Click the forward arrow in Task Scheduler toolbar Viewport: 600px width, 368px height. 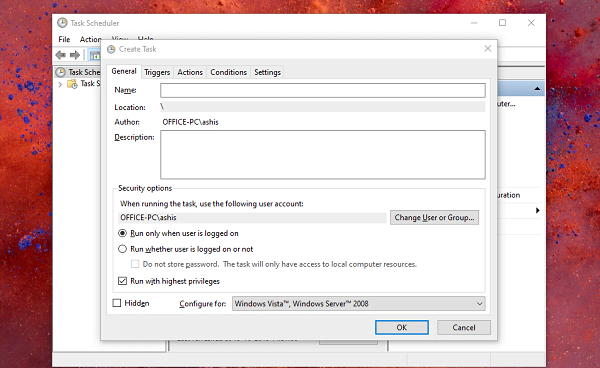(x=75, y=55)
